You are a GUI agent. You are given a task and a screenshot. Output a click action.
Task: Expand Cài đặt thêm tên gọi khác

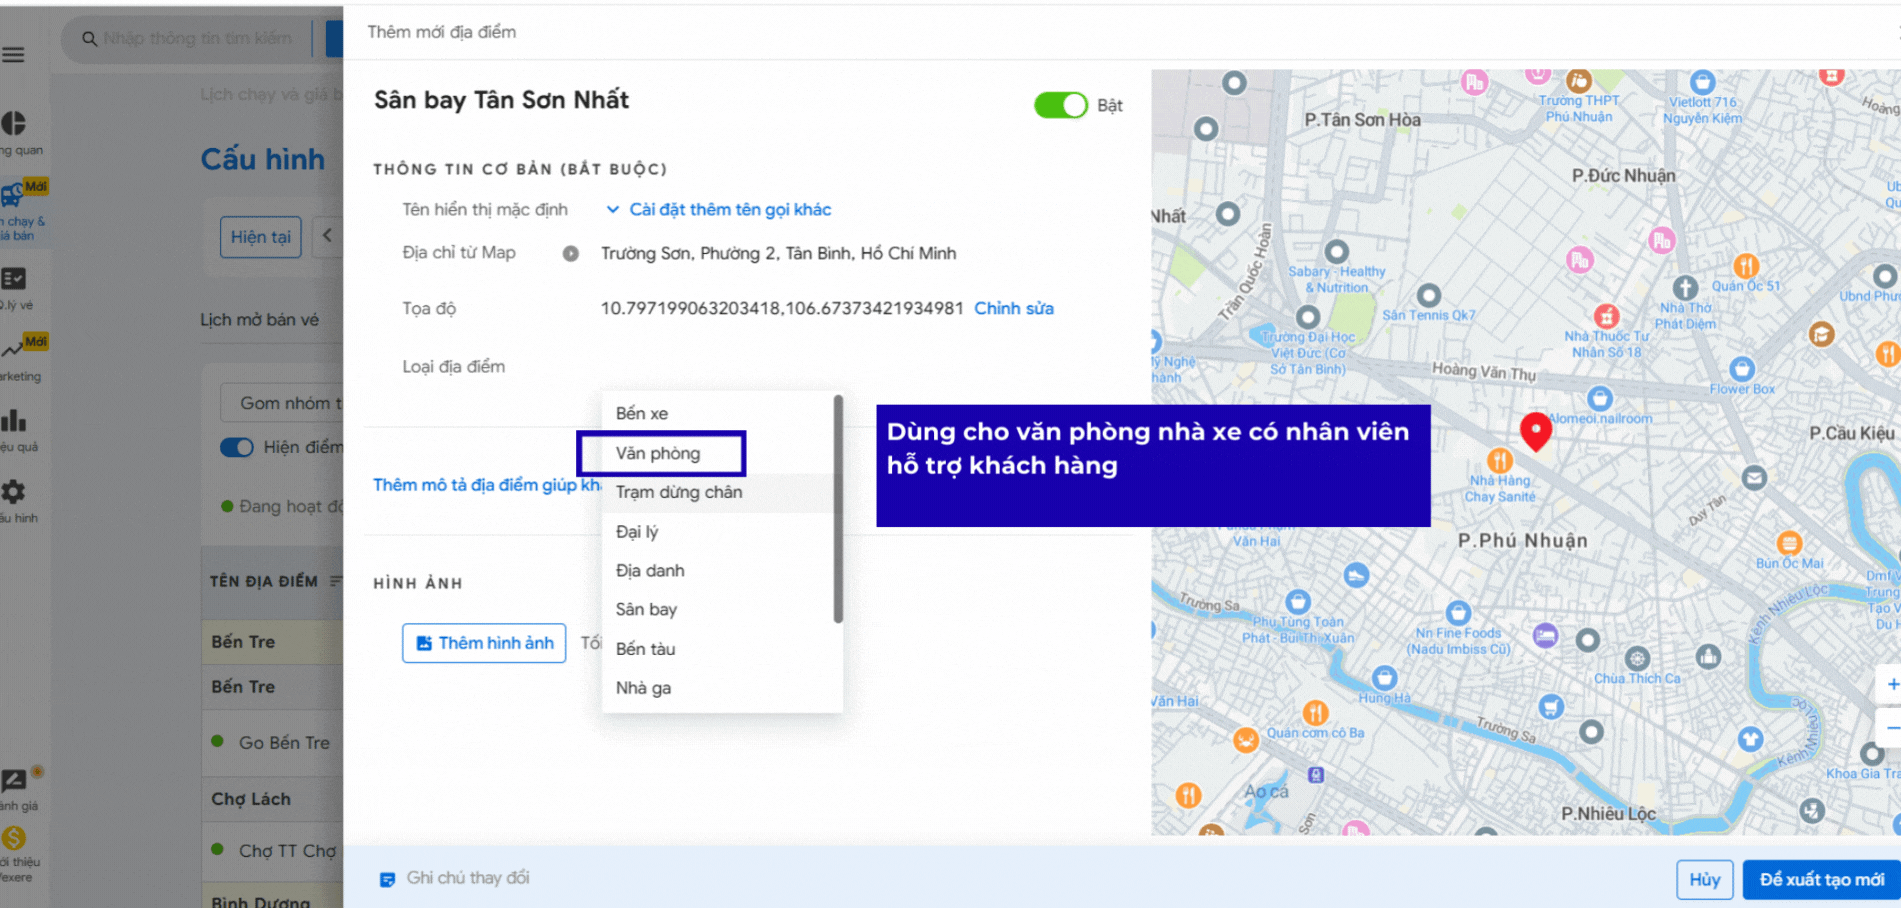tap(719, 210)
